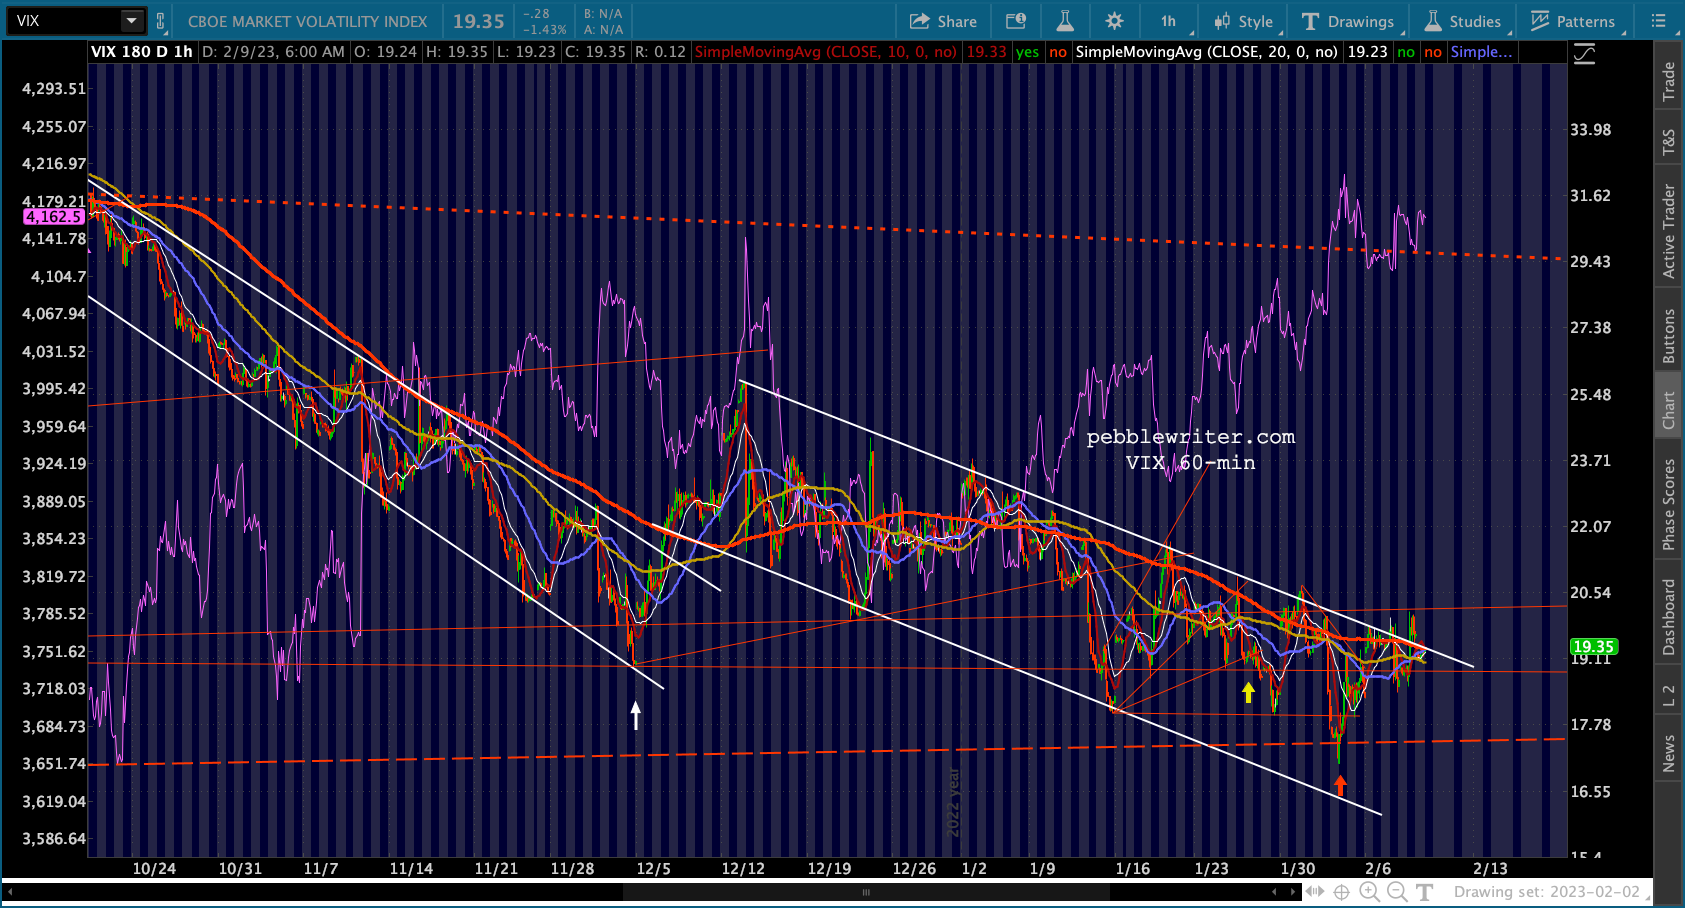Open the Share menu
The height and width of the screenshot is (908, 1685).
point(943,21)
